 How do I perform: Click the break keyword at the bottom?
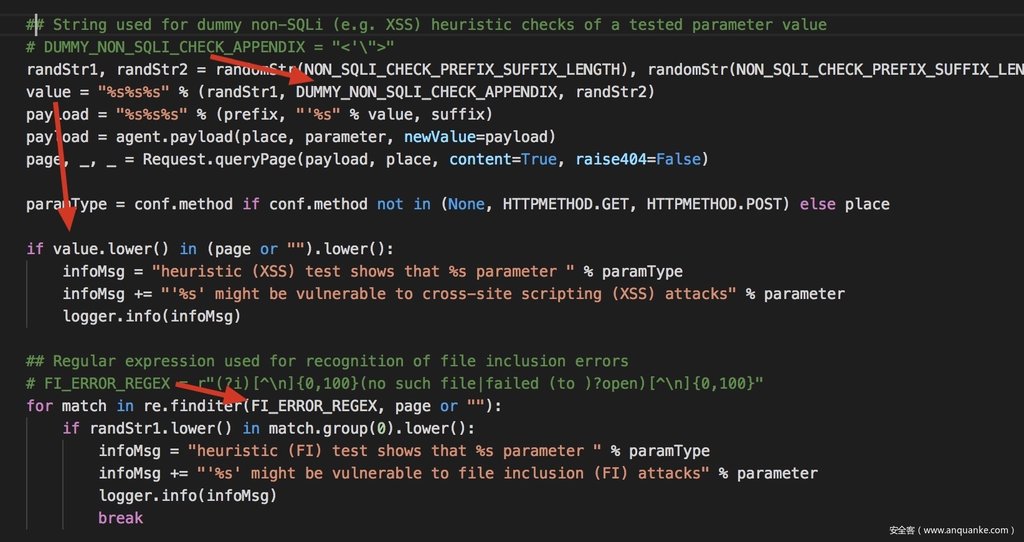click(x=120, y=518)
